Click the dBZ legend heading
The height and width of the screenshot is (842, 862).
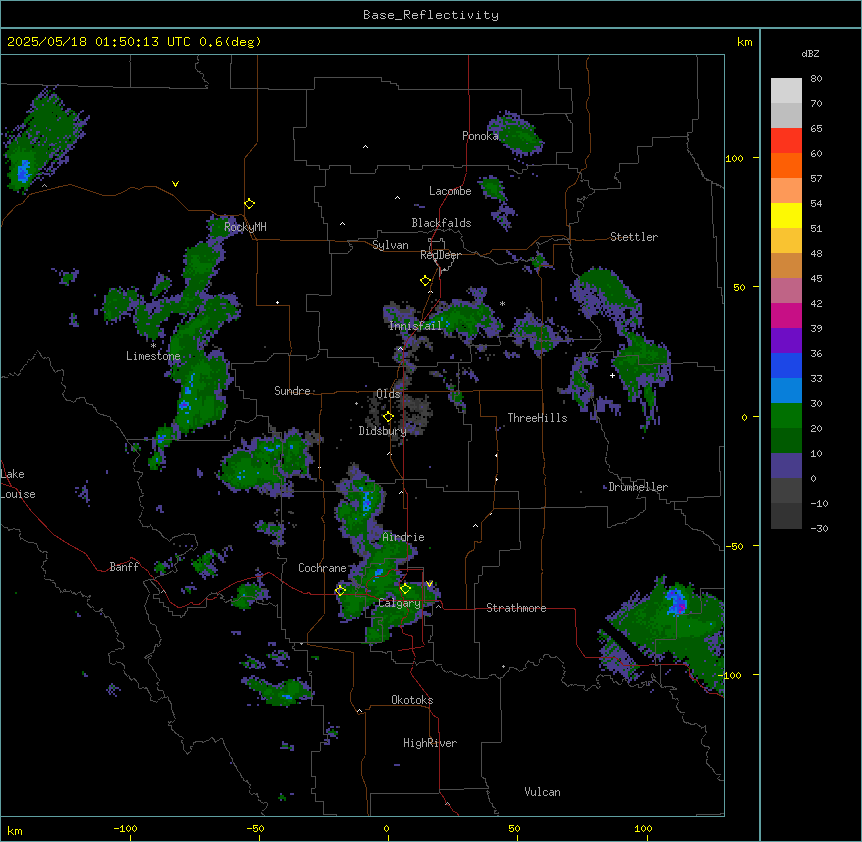[810, 54]
